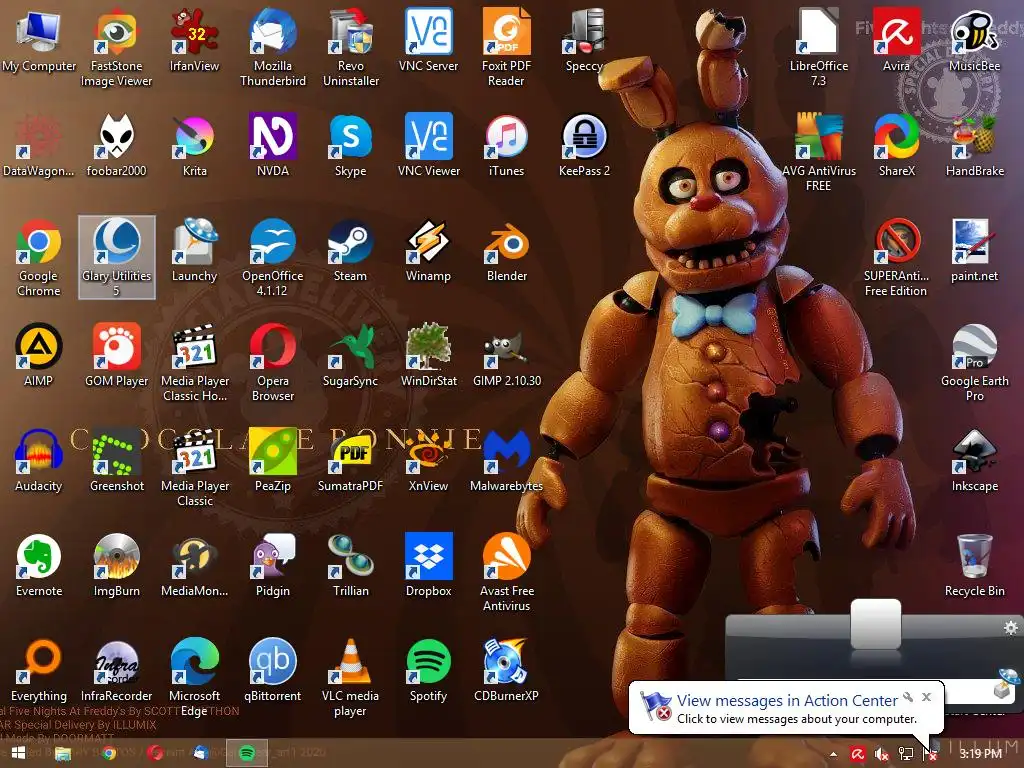
Task: Select the Winamp desktop icon
Action: pyautogui.click(x=428, y=251)
